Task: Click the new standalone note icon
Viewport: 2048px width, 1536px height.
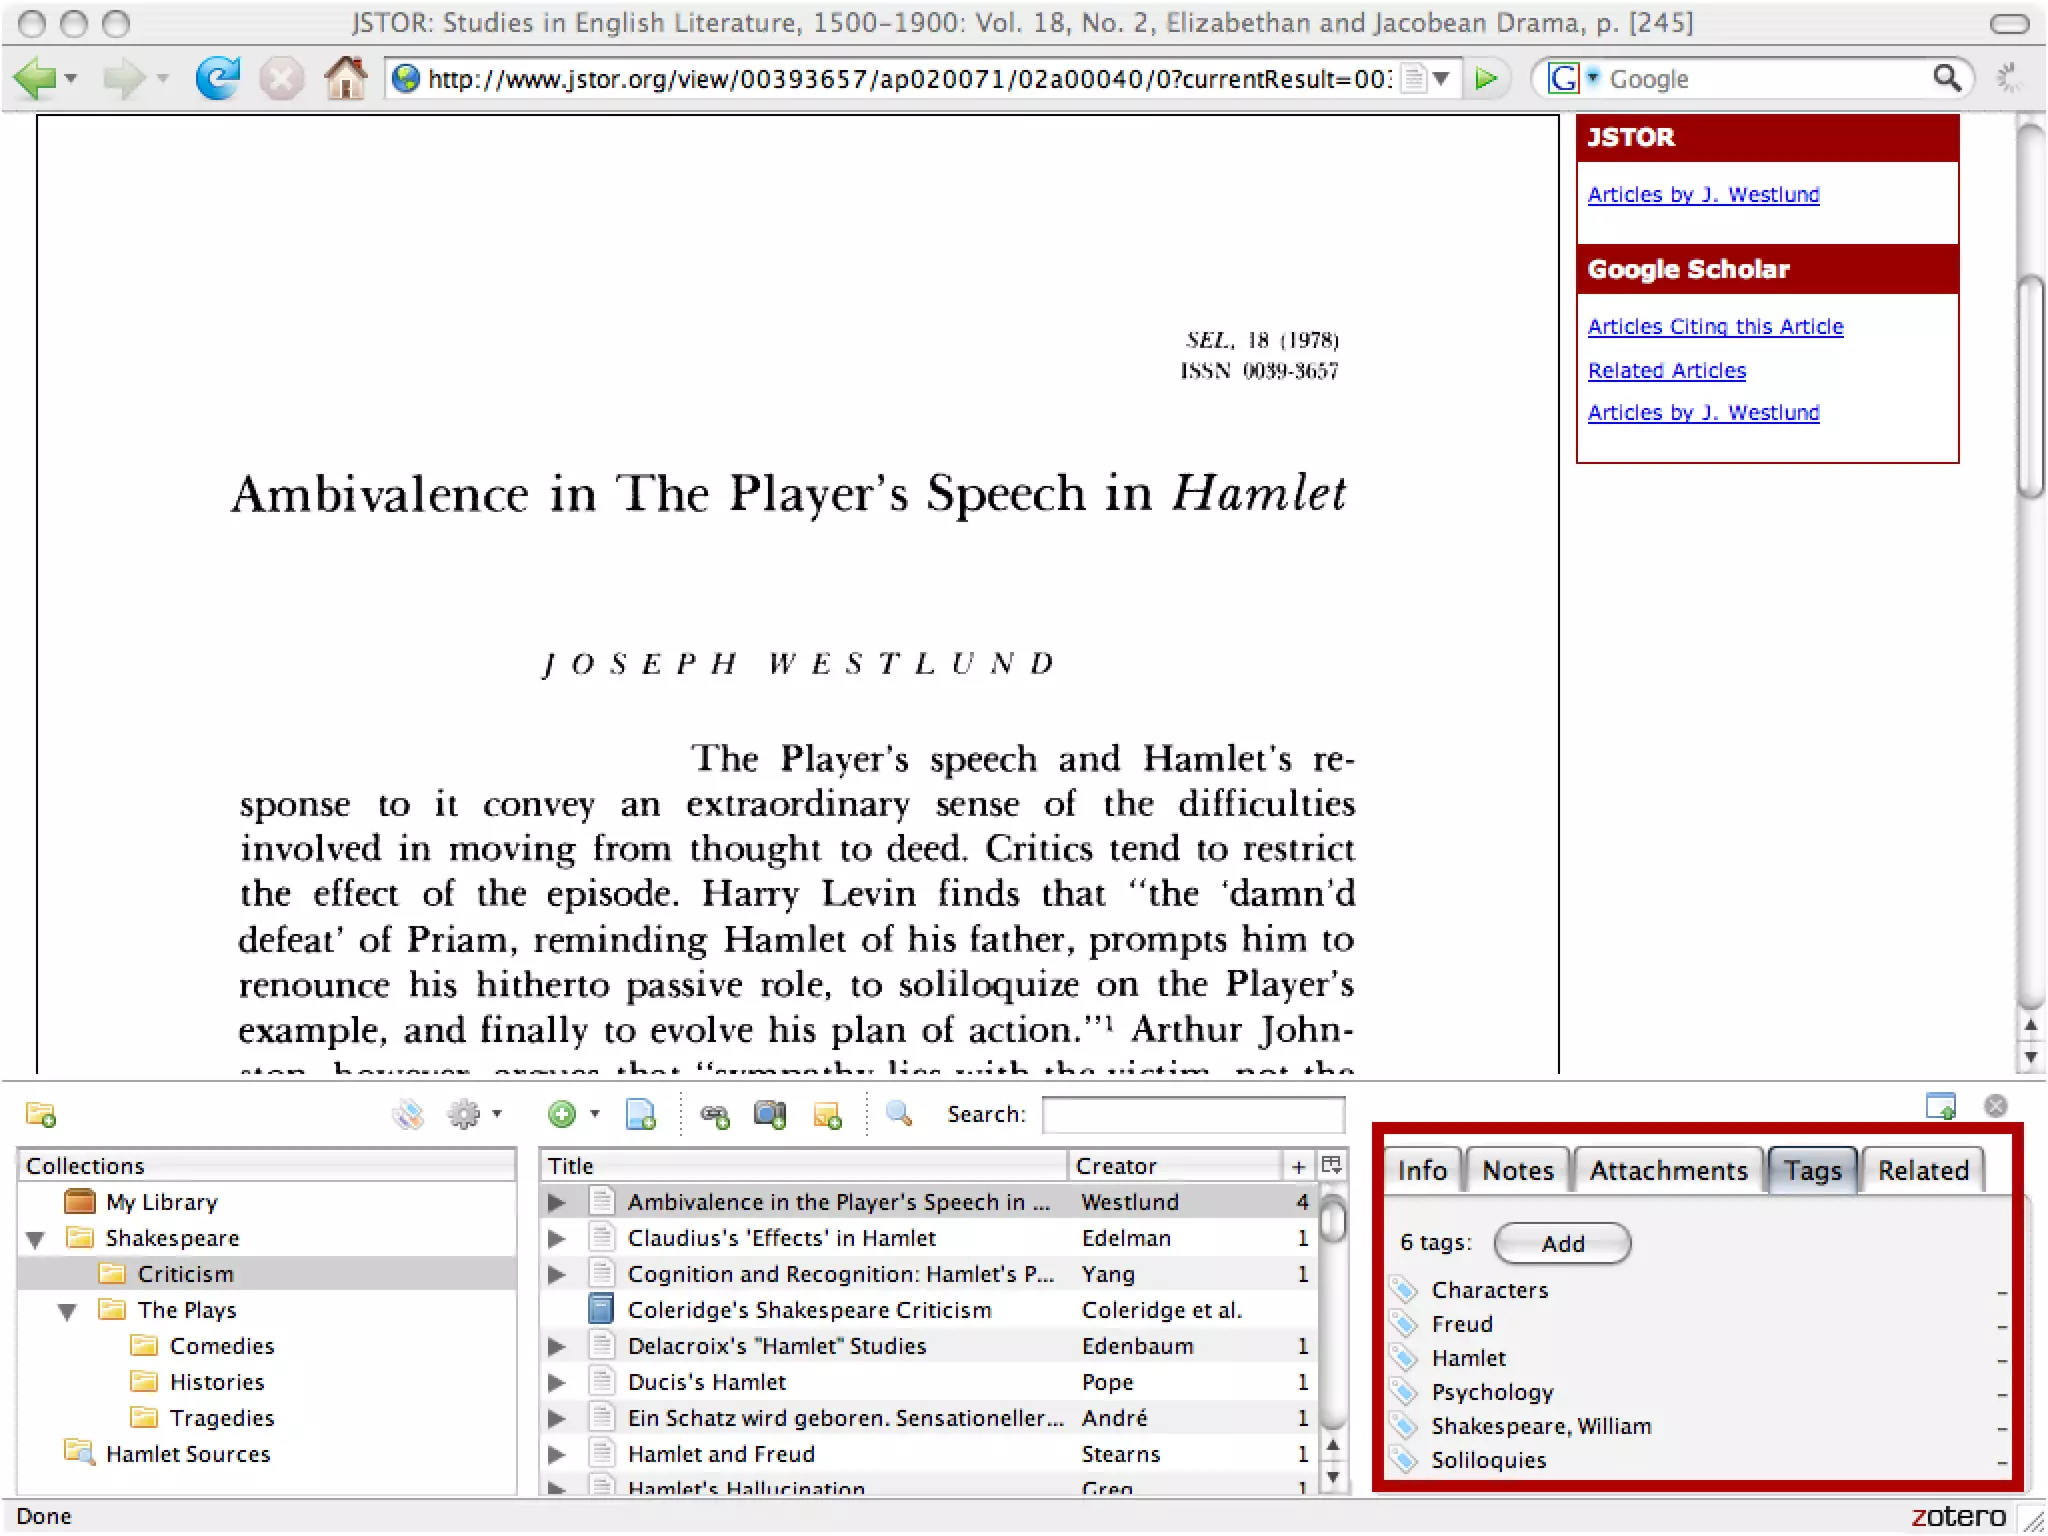Action: coord(827,1114)
